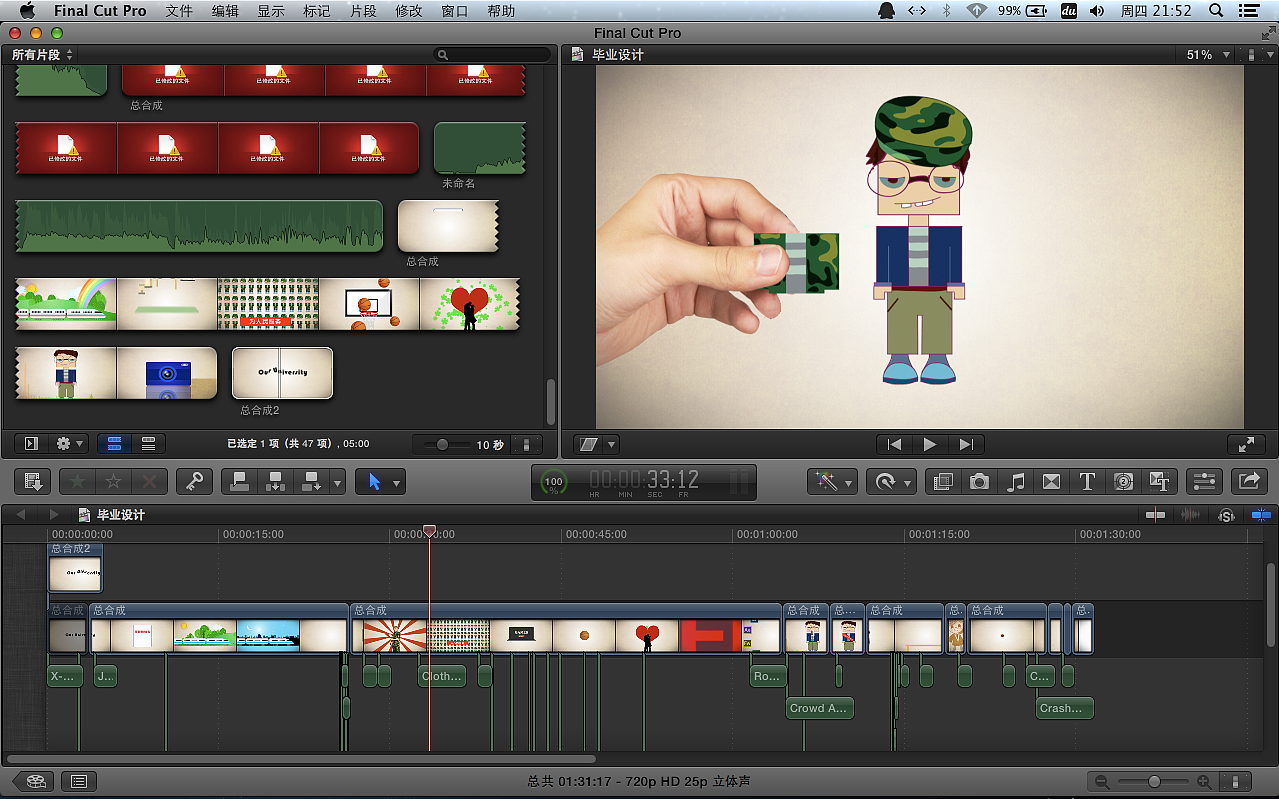Screen dimensions: 1279x799
Task: Open the 片段 menu
Action: tap(363, 11)
